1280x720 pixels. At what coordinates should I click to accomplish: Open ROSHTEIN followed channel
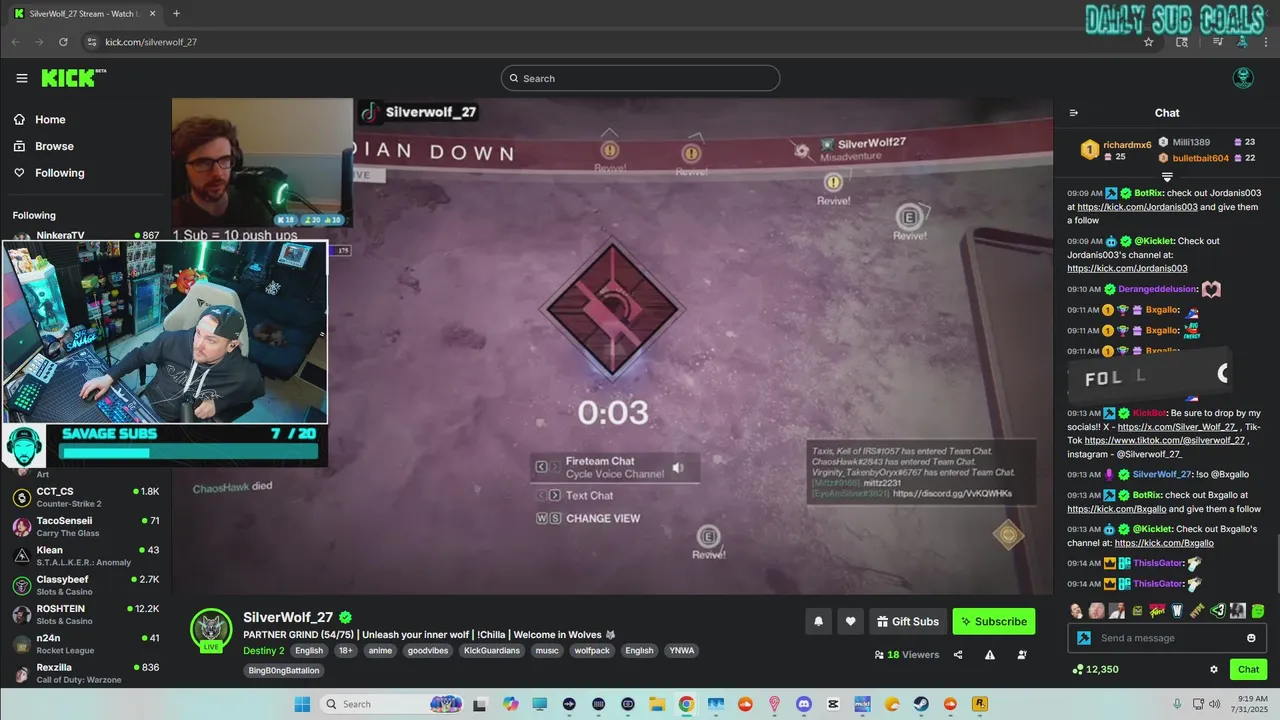[86, 614]
